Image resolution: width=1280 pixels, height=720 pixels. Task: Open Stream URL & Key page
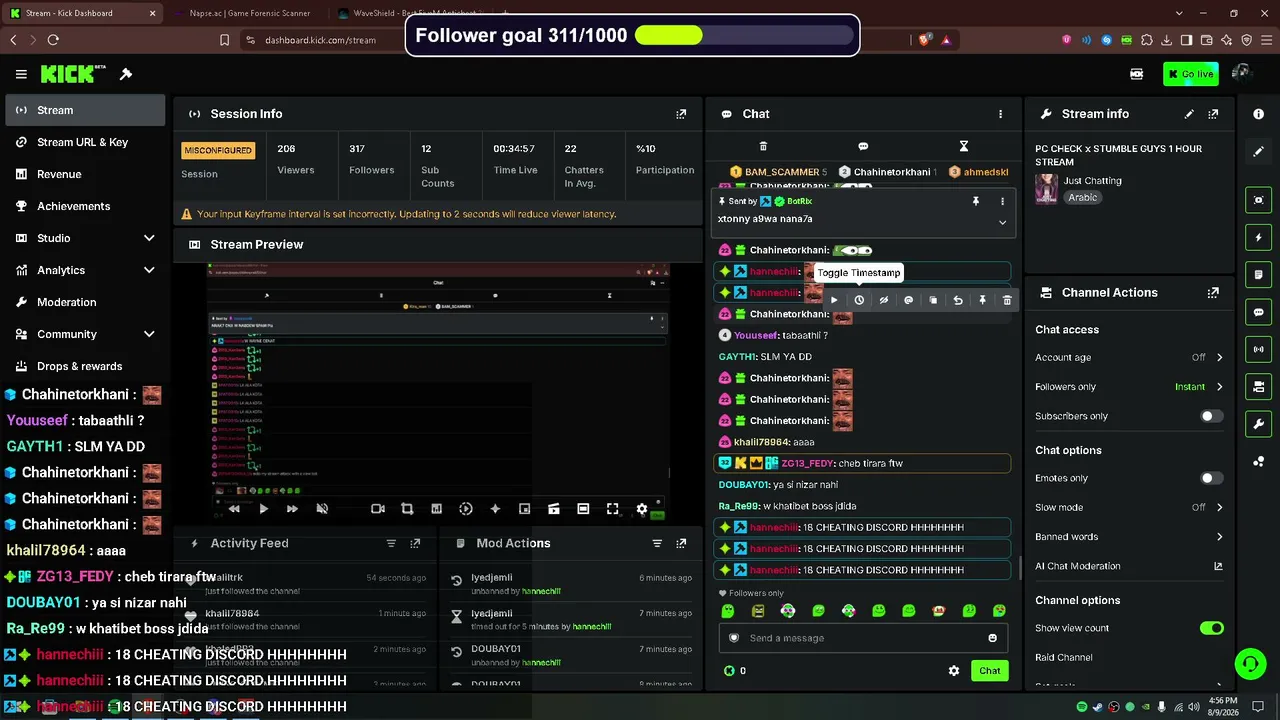[85, 142]
